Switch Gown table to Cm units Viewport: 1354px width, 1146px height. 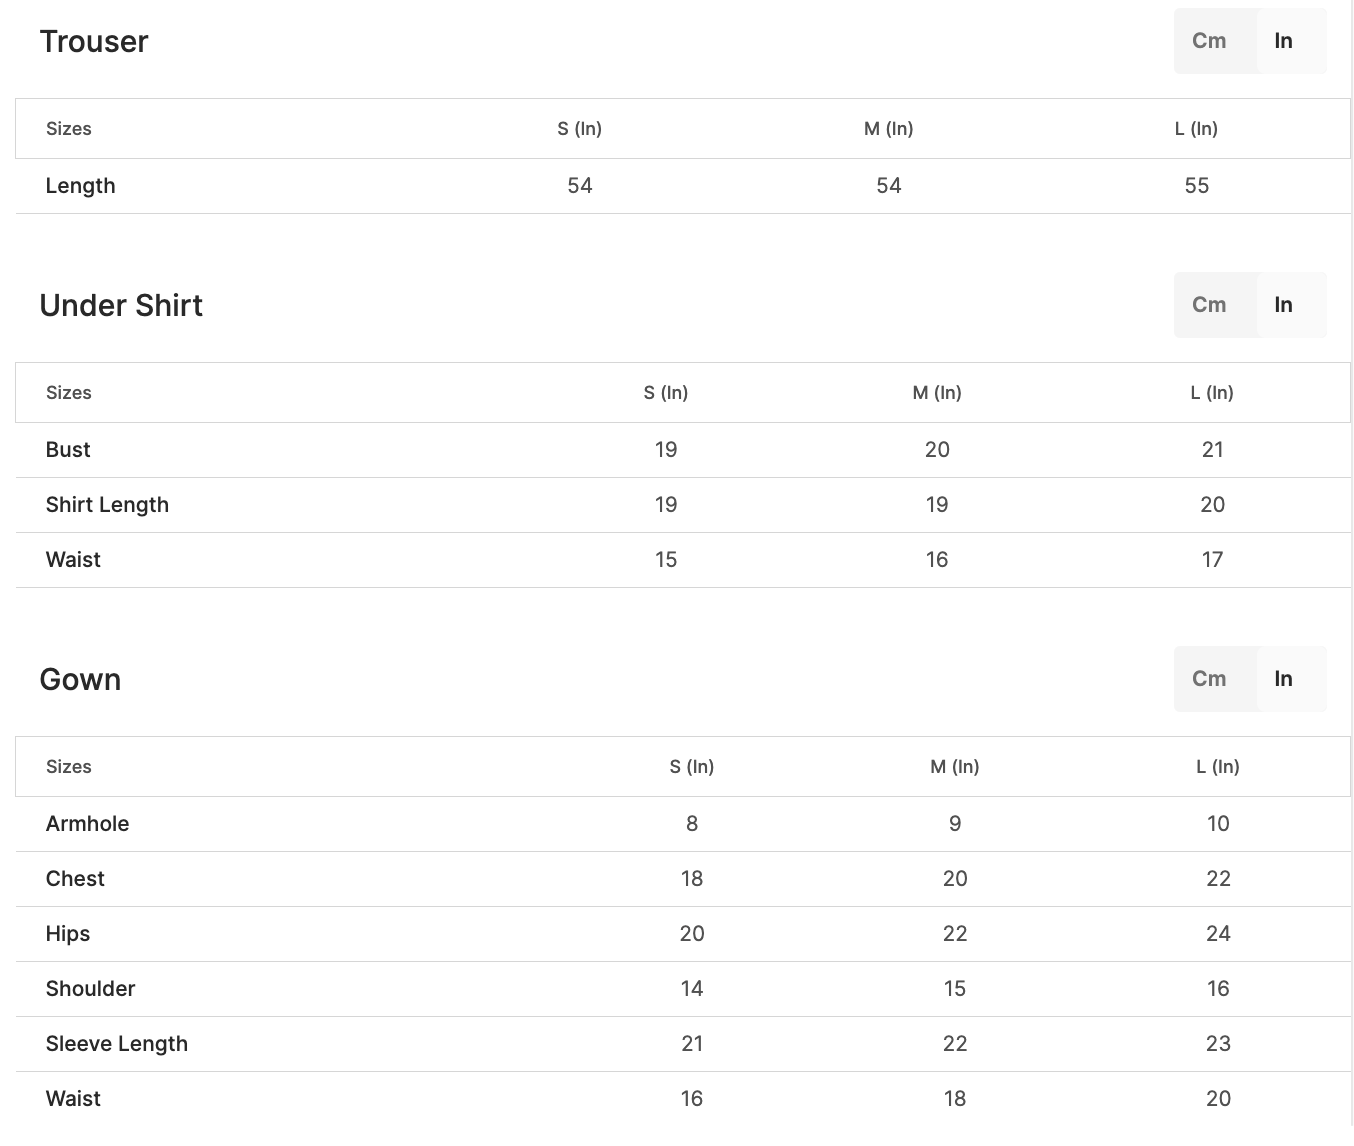coord(1209,679)
